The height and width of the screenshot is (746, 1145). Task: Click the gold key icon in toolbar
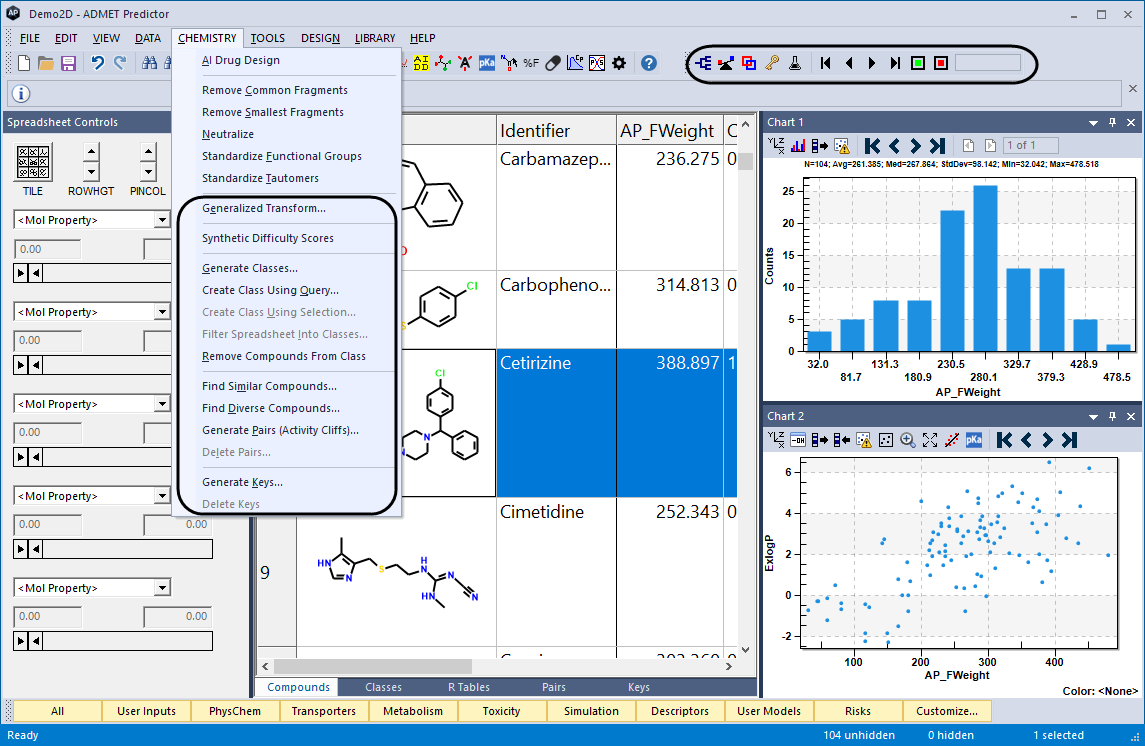[772, 64]
